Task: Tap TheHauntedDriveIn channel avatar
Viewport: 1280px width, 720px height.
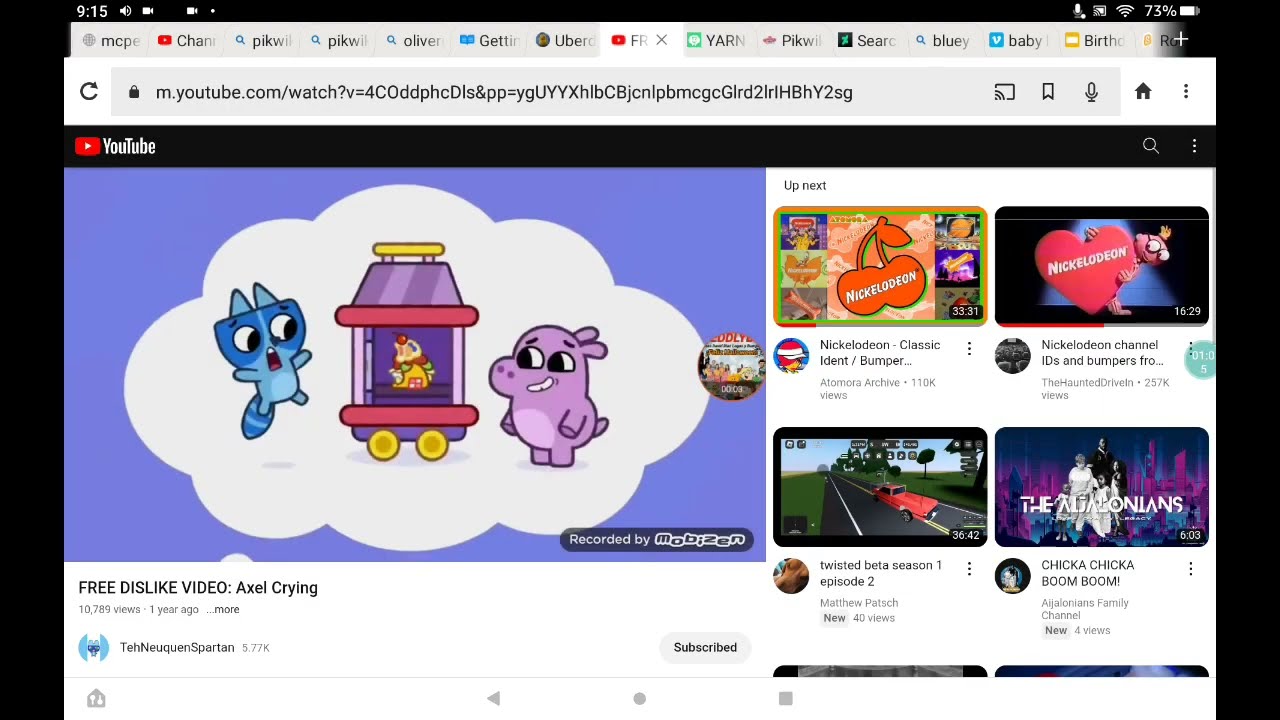Action: pos(1012,356)
